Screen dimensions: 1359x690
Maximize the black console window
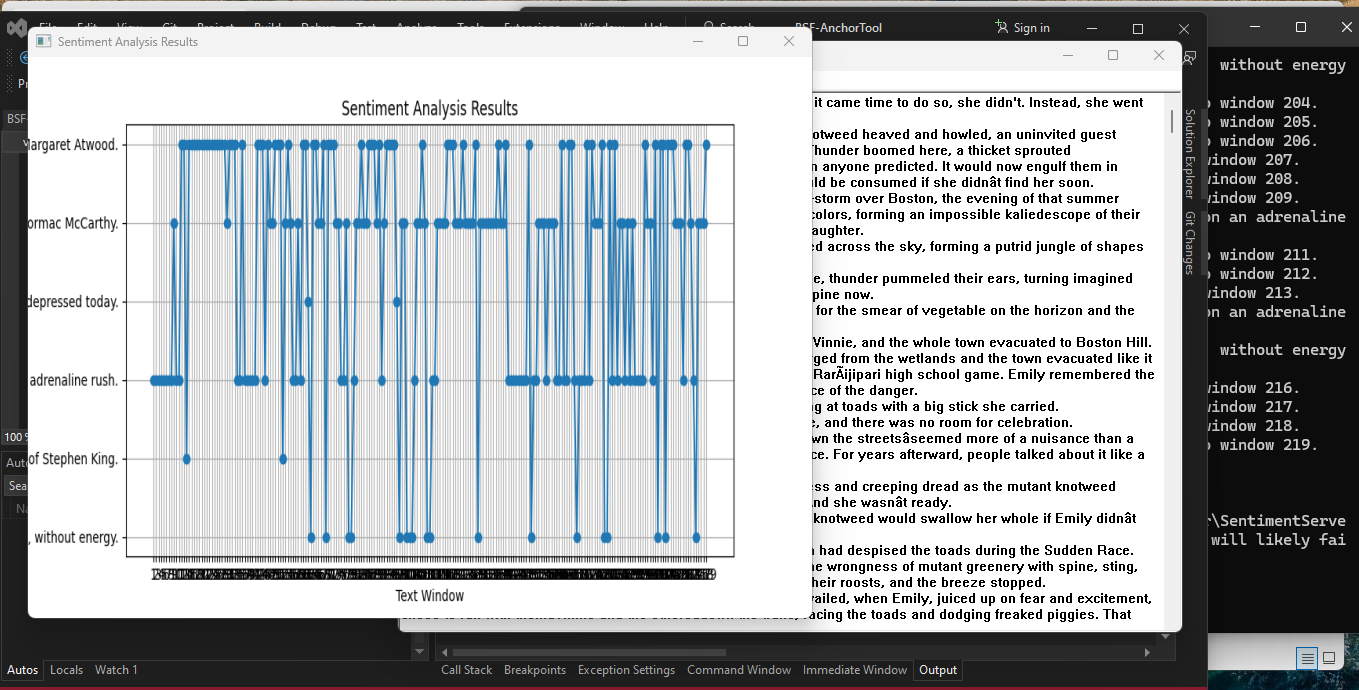1301,27
